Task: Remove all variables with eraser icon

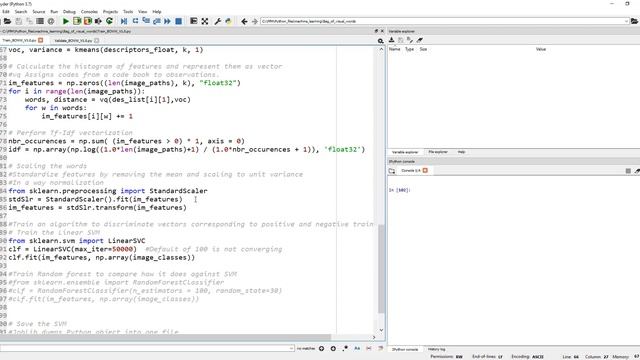Action: [420, 40]
